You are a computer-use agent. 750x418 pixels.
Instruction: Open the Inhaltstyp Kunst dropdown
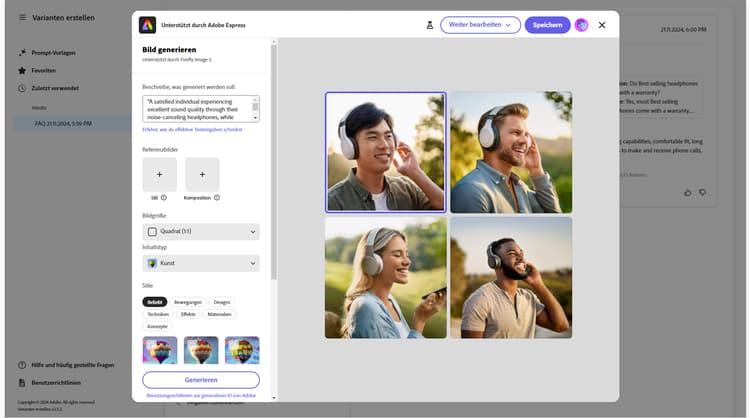pos(201,263)
